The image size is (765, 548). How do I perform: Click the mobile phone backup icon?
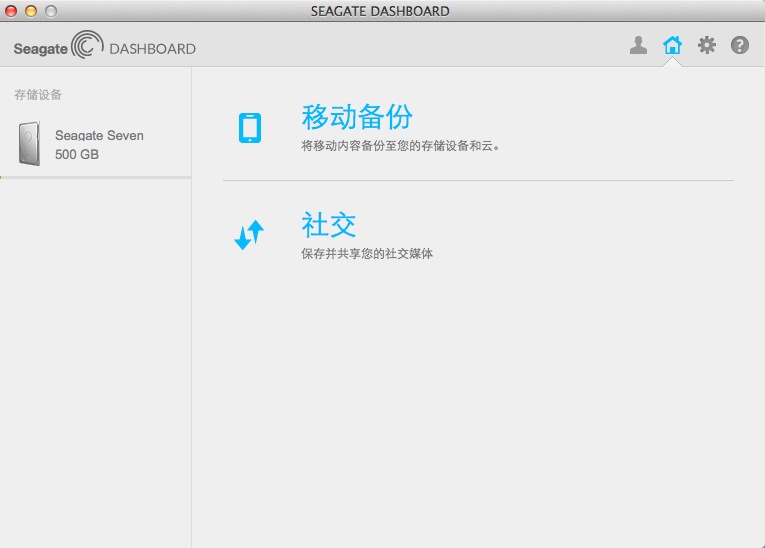tap(250, 128)
